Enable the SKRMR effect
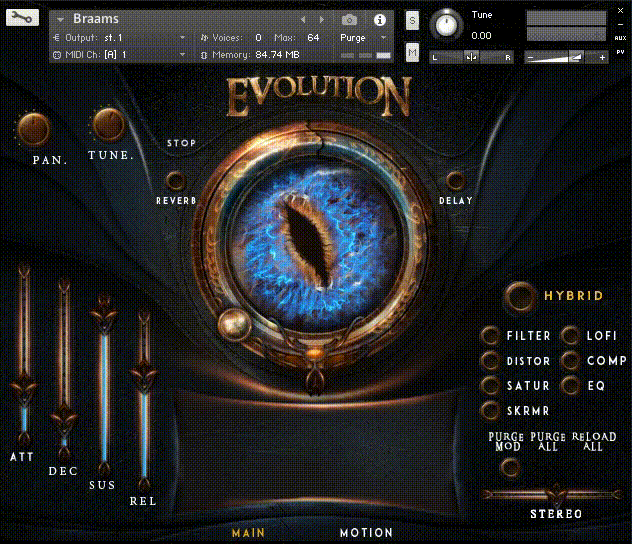This screenshot has height=544, width=632. [491, 411]
